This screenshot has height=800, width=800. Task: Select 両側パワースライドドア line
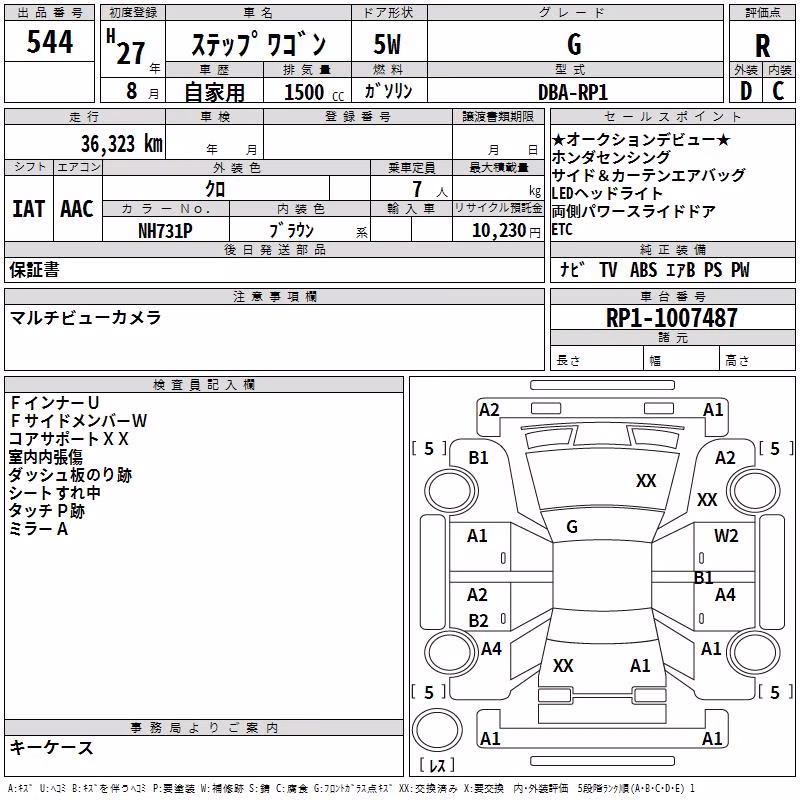tap(634, 211)
